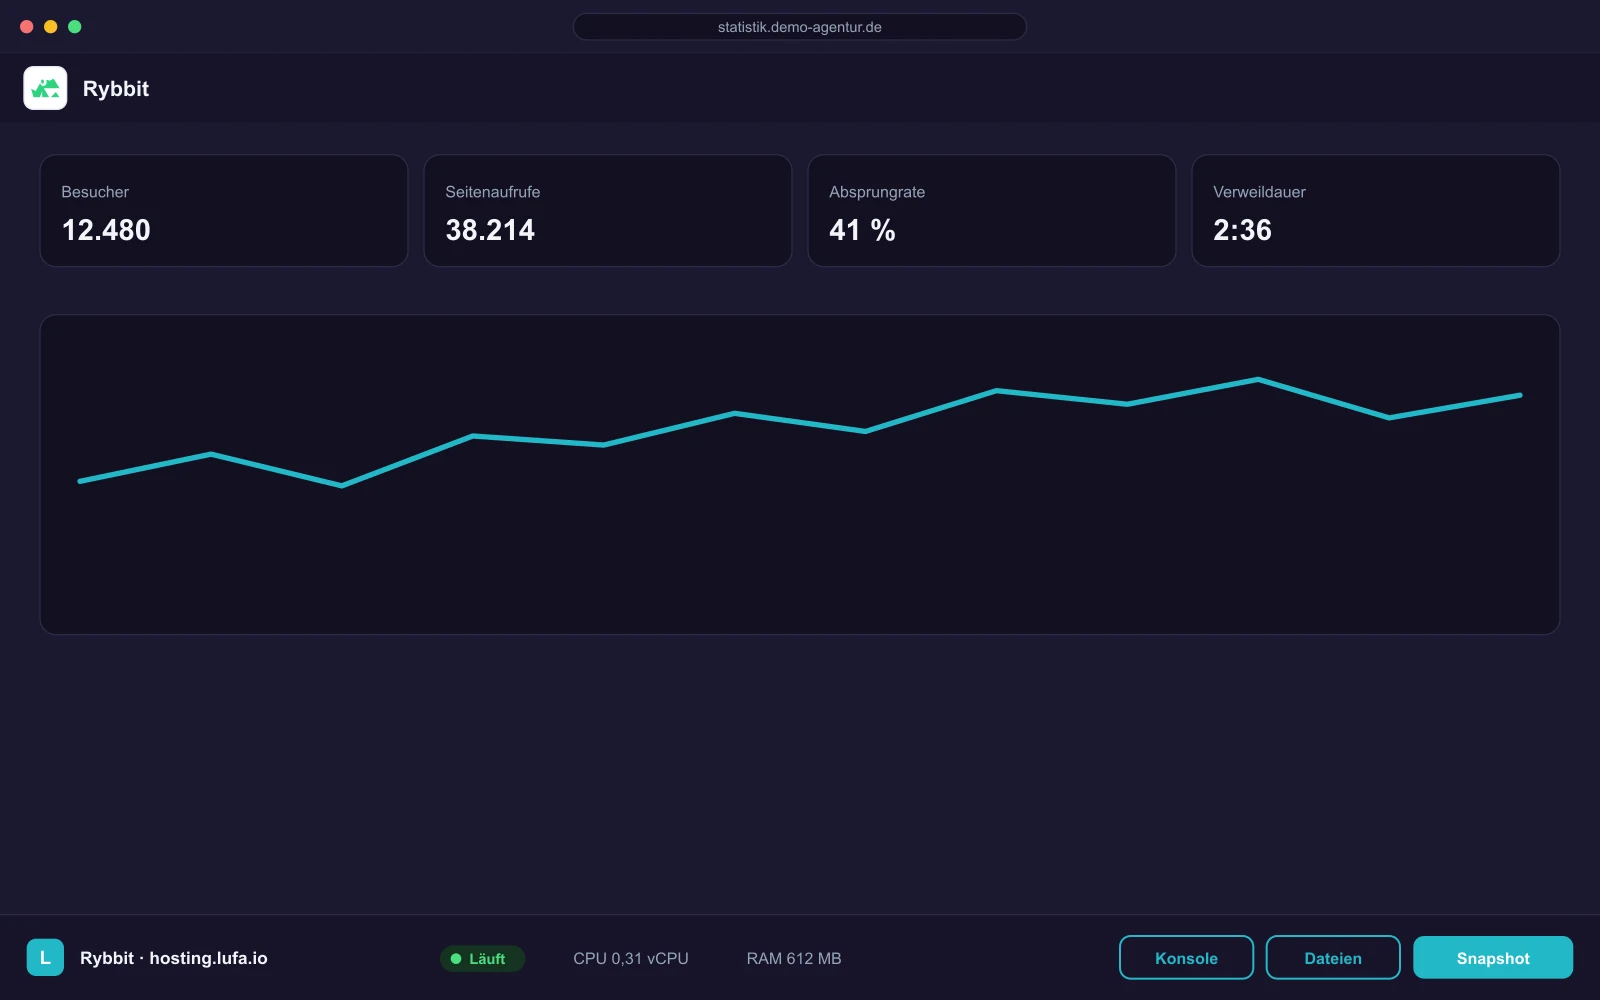Click the Rybbit · hosting.lufa.io label

point(174,958)
